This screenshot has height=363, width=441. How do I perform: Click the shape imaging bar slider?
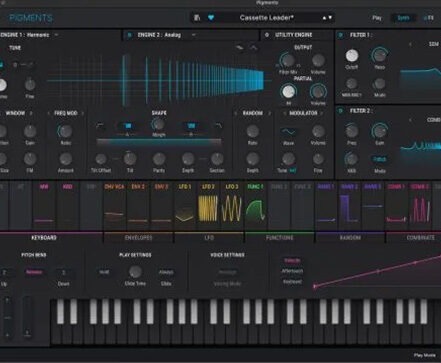[159, 142]
